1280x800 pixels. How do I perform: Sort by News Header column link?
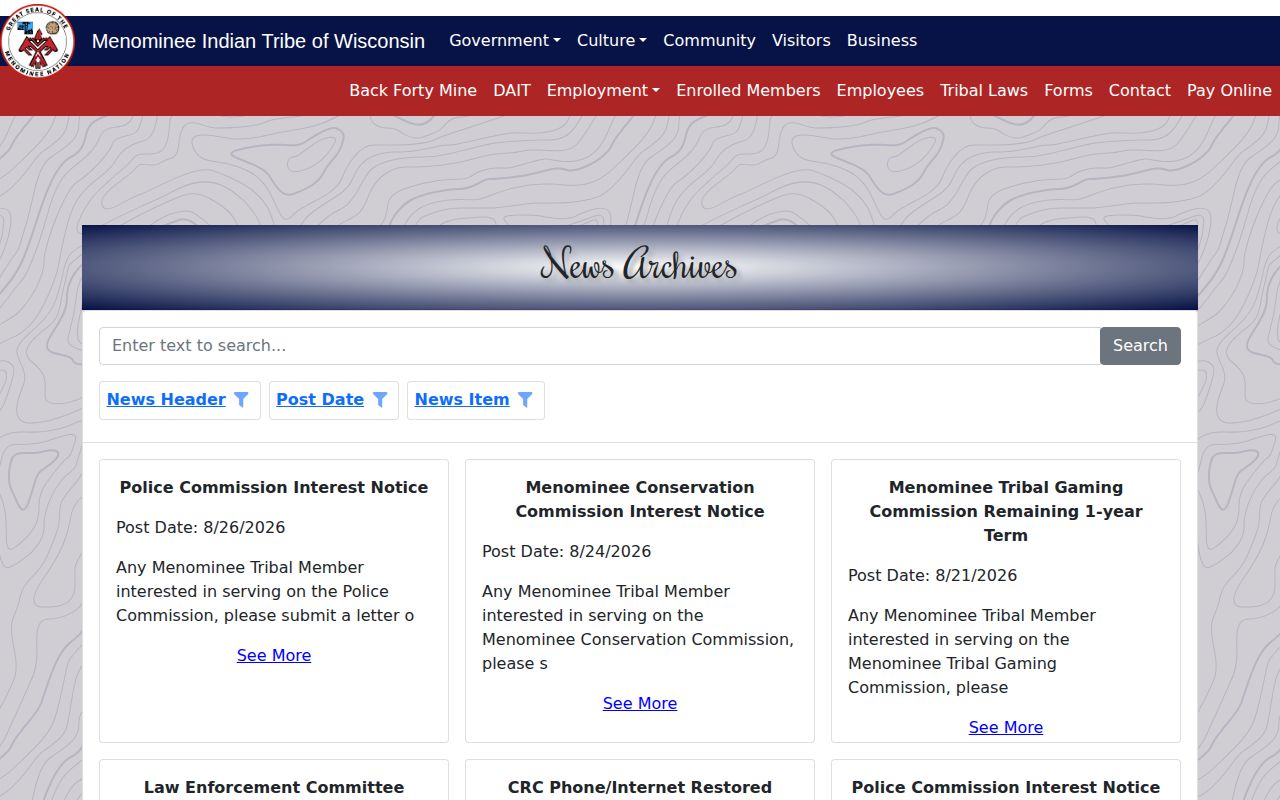coord(166,399)
